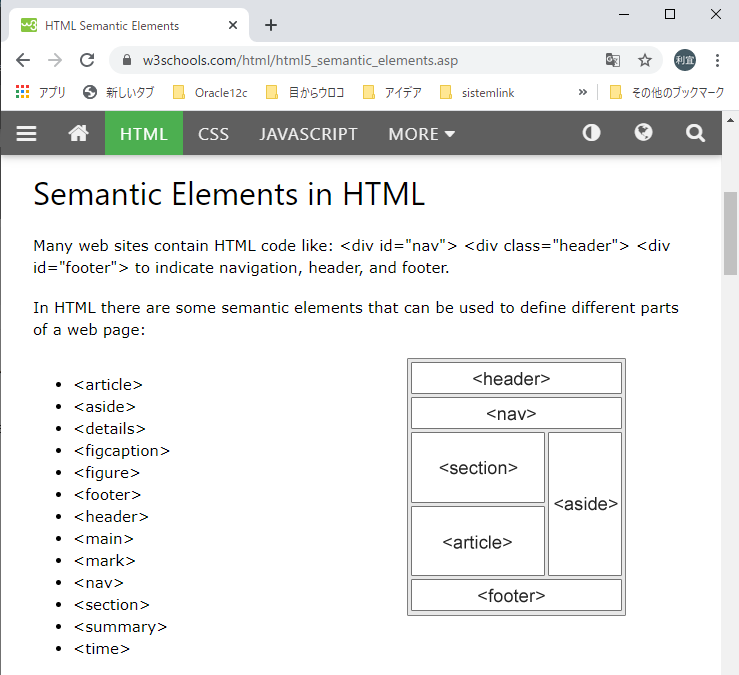Image resolution: width=739 pixels, height=675 pixels.
Task: Click the Semantic Elements in HTML heading
Action: tap(229, 194)
